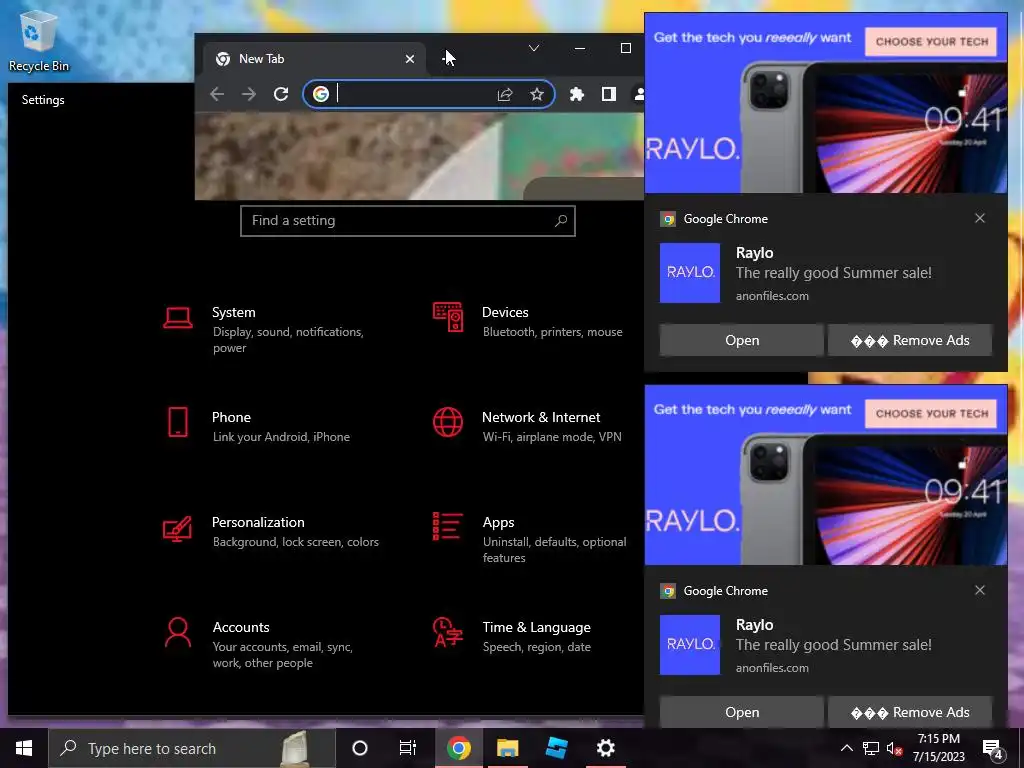
Task: Dismiss the upper Raylo Chrome notification
Action: coord(980,218)
